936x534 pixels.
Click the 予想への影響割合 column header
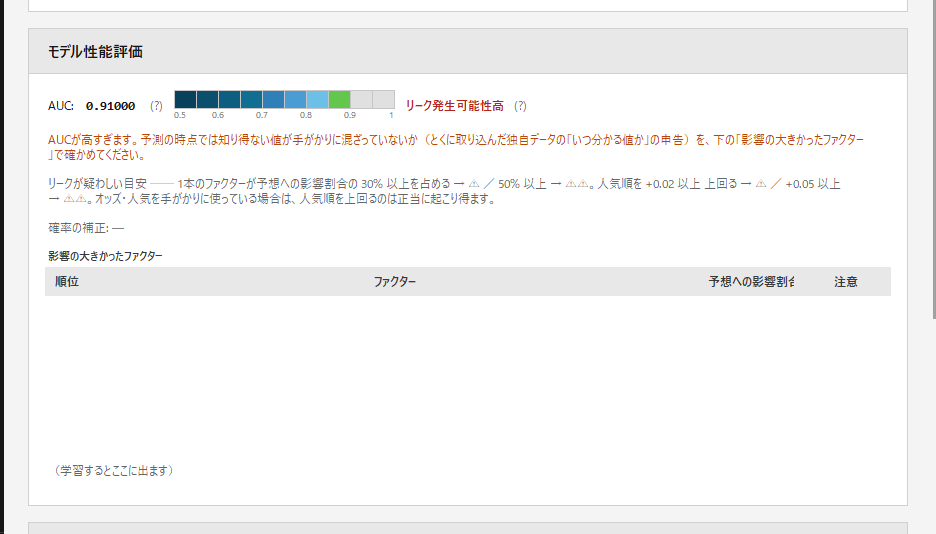tap(751, 282)
